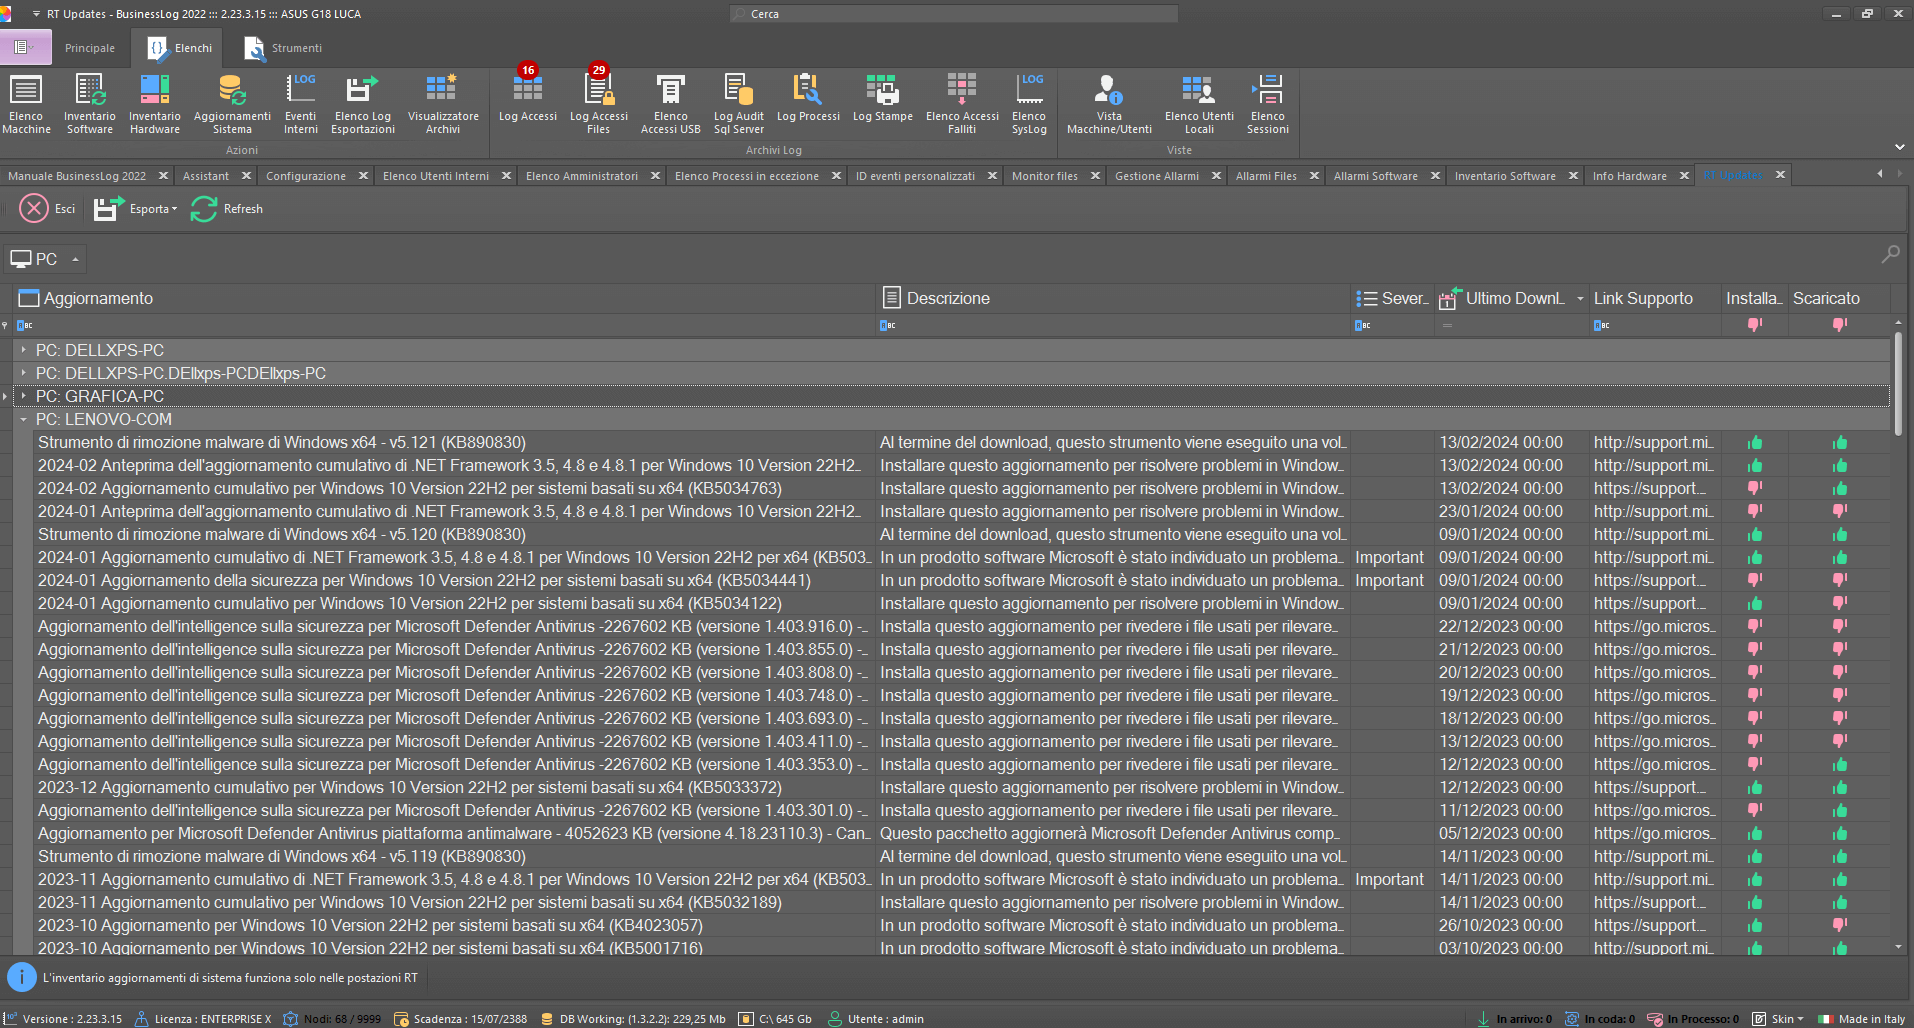Screen dimensions: 1914x1028
Task: Close the Assistant tab
Action: [x=247, y=176]
